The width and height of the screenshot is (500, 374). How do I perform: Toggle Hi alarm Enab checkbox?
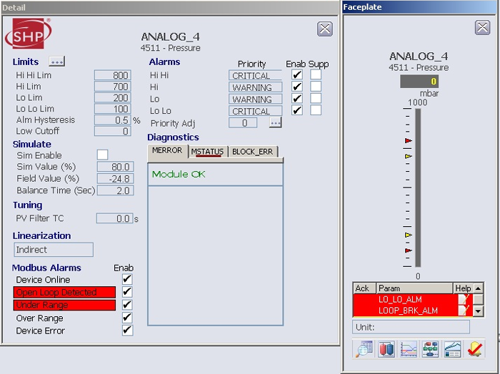pos(297,87)
